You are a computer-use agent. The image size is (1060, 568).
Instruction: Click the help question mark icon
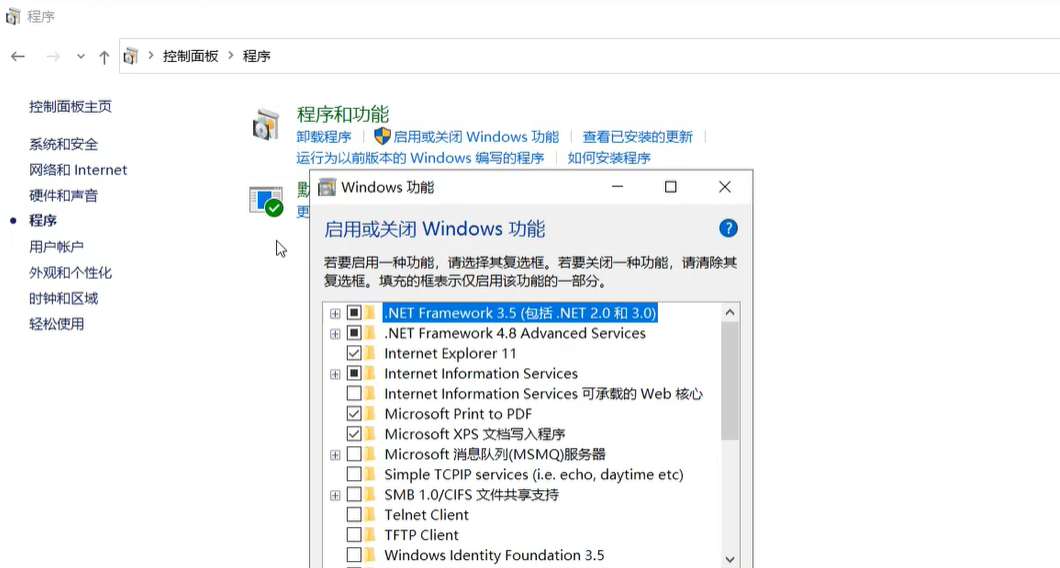[728, 229]
